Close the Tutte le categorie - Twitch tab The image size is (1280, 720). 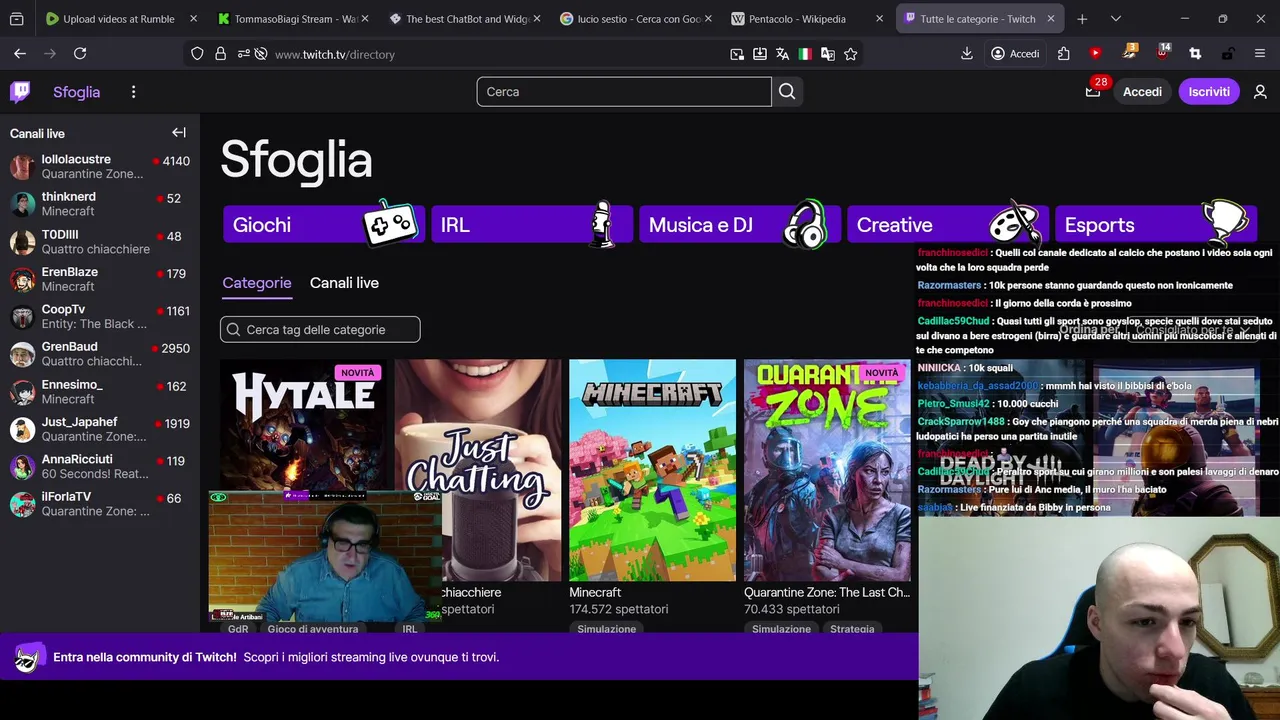(x=1050, y=19)
